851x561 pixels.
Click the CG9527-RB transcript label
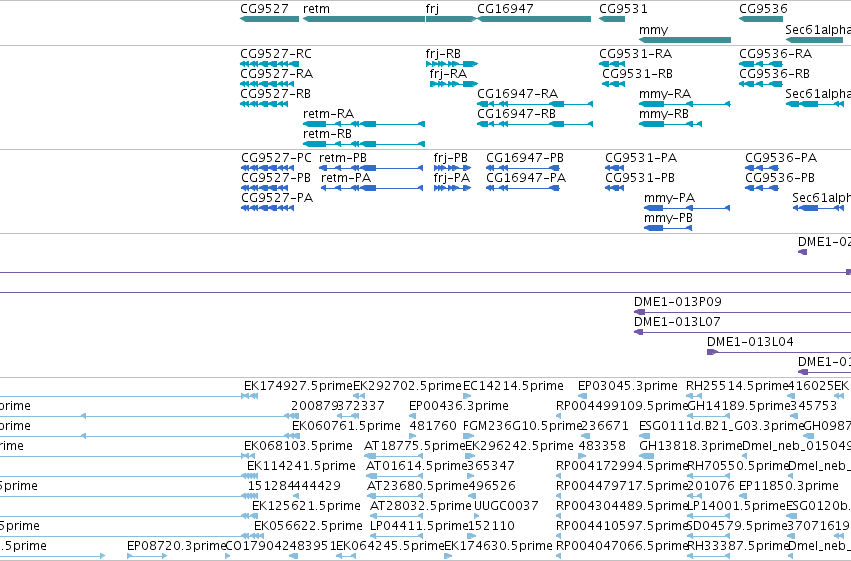click(276, 94)
